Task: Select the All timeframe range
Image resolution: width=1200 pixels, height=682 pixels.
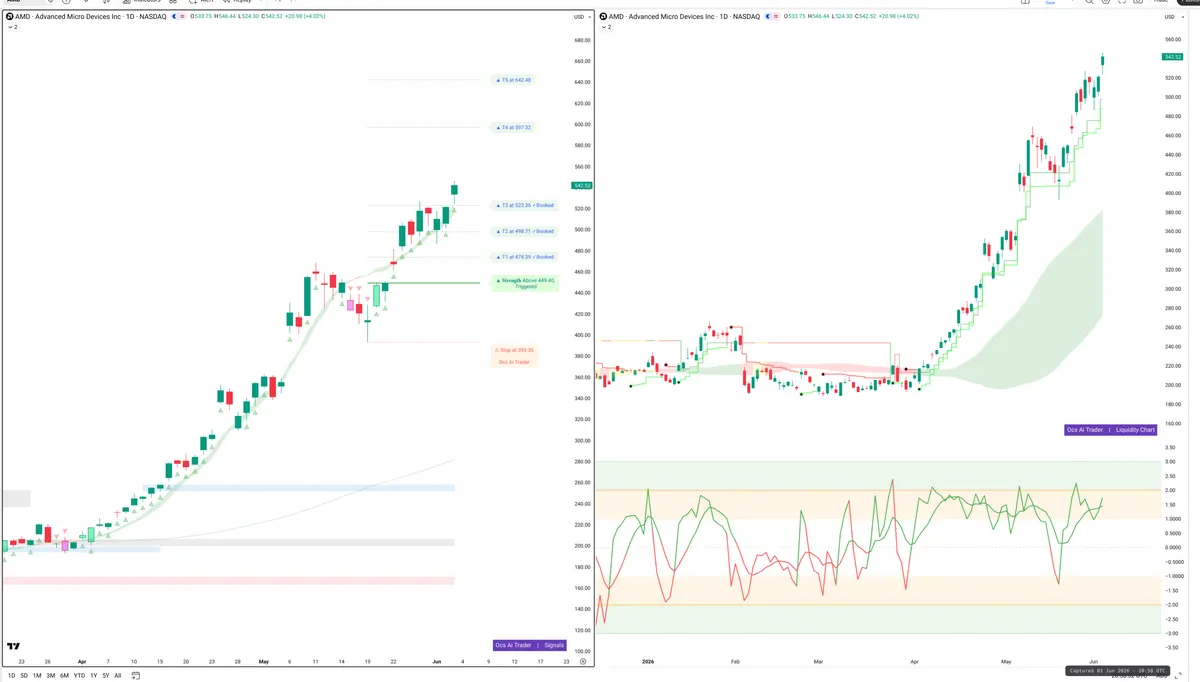Action: click(118, 675)
